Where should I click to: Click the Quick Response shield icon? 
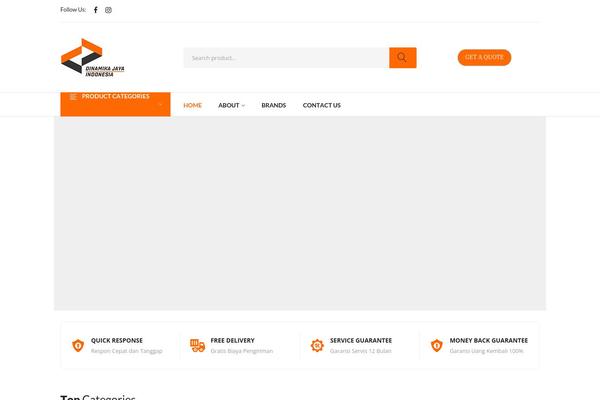tap(78, 345)
